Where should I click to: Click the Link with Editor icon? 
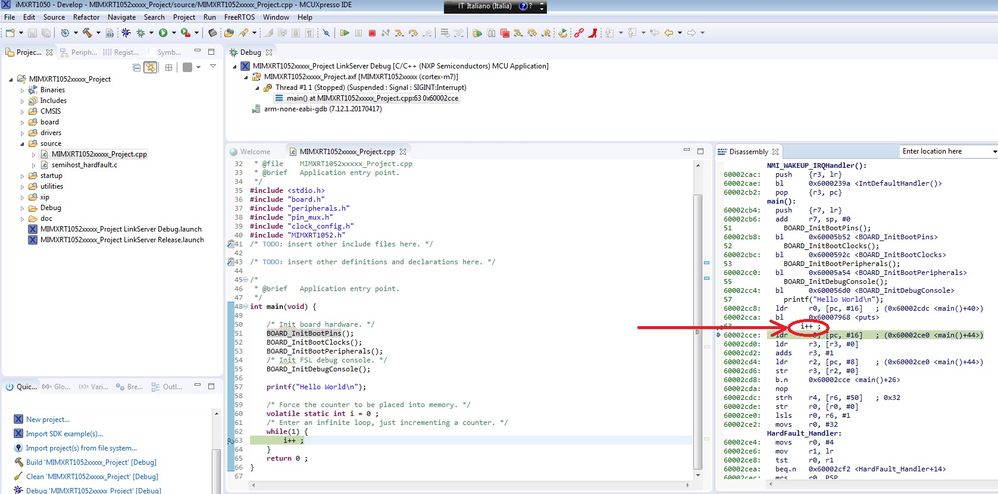pos(149,67)
